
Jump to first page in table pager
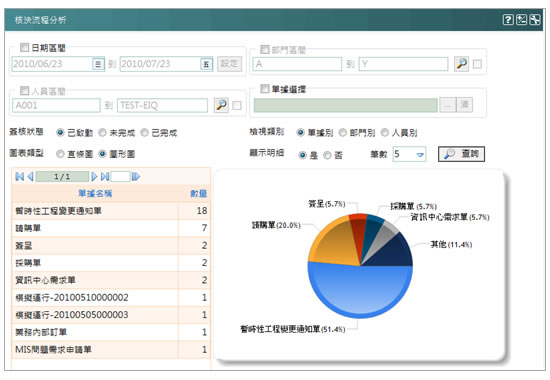pos(20,177)
